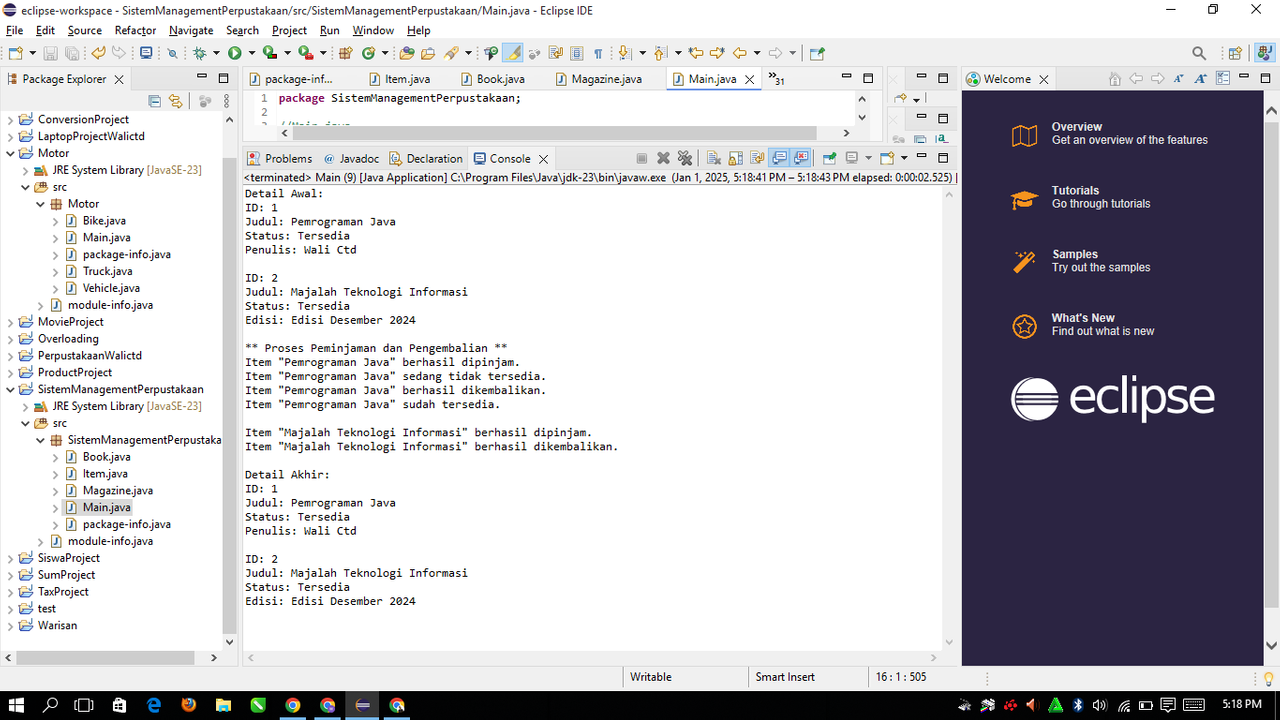Toggle Word Wrap in editor toolbar
Image resolution: width=1280 pixels, height=720 pixels.
point(555,53)
